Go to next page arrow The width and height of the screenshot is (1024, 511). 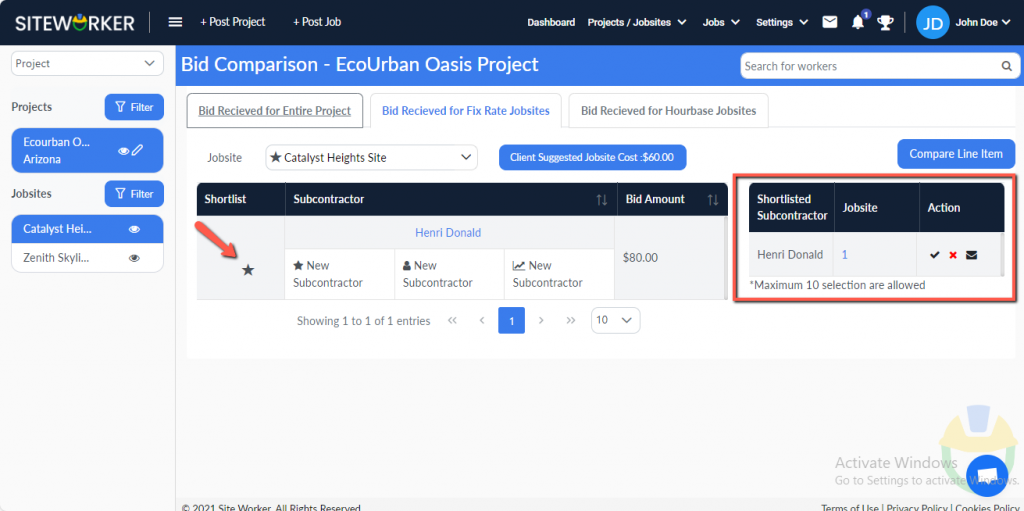click(541, 321)
